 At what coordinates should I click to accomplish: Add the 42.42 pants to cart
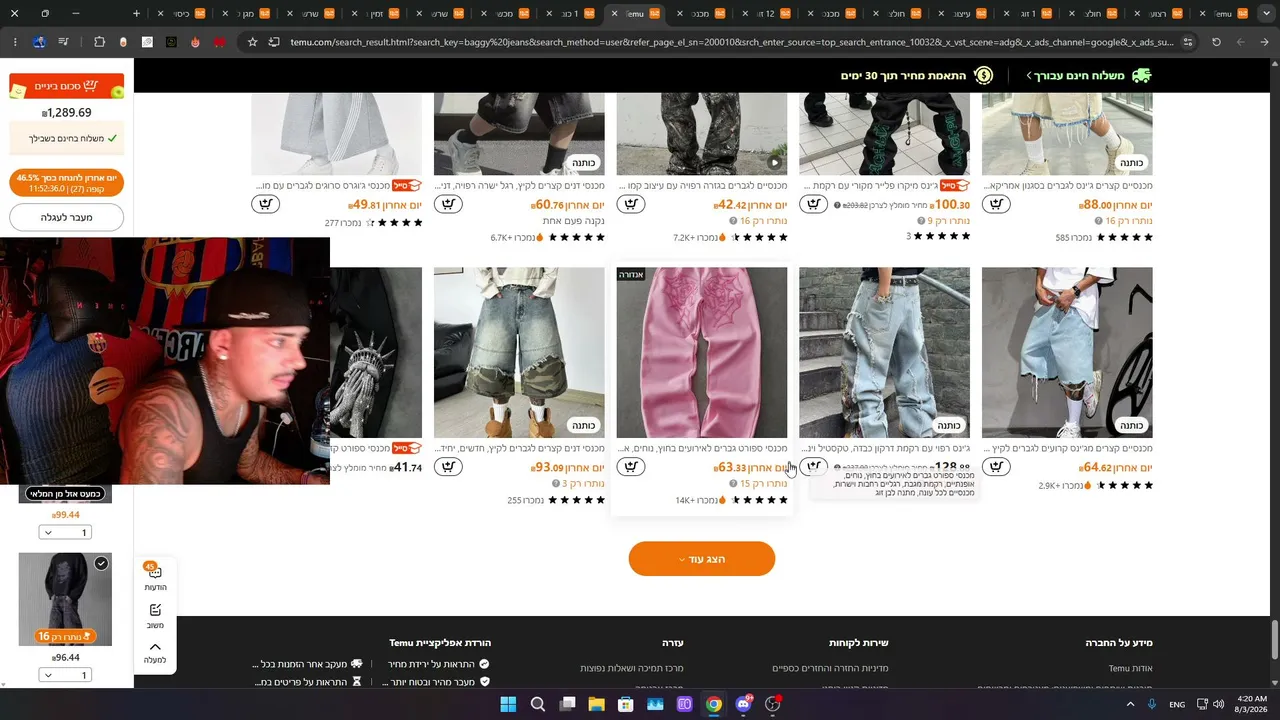tap(630, 204)
